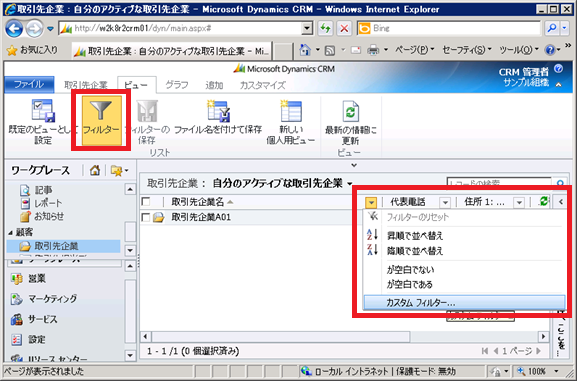Click the Bing search input field
The height and width of the screenshot is (381, 577).
(x=455, y=28)
